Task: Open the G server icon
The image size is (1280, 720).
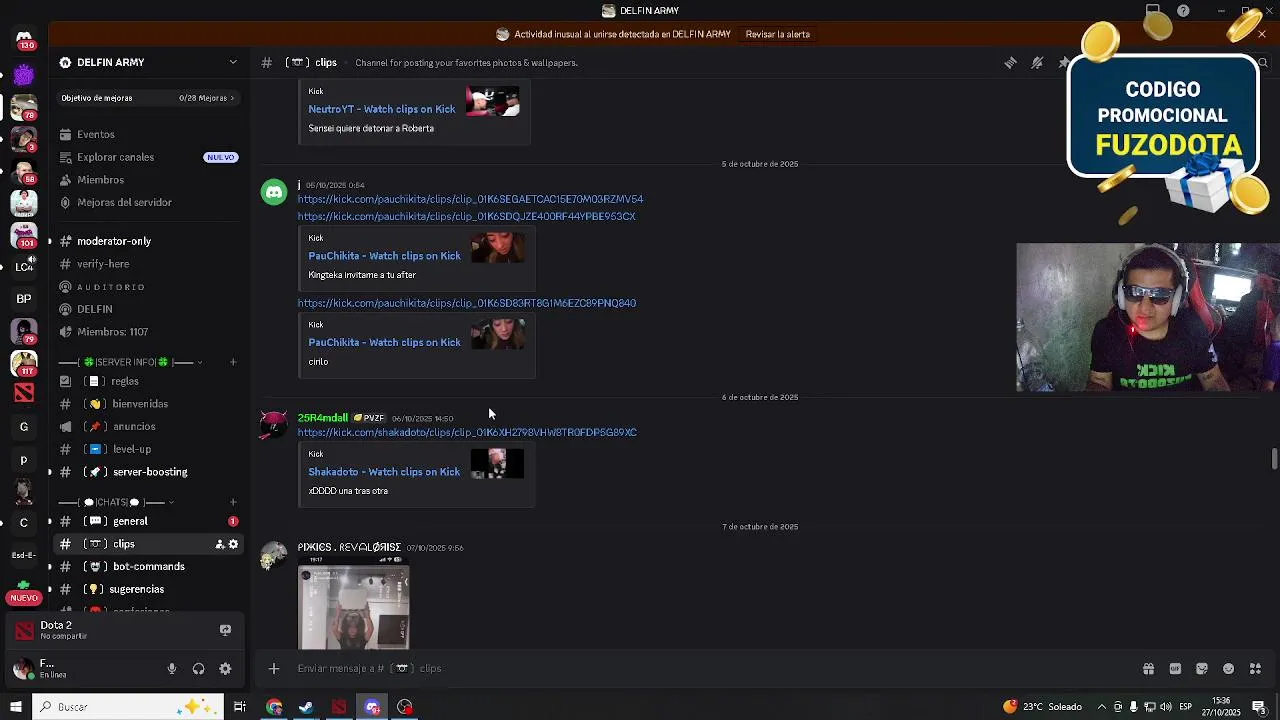Action: (24, 427)
